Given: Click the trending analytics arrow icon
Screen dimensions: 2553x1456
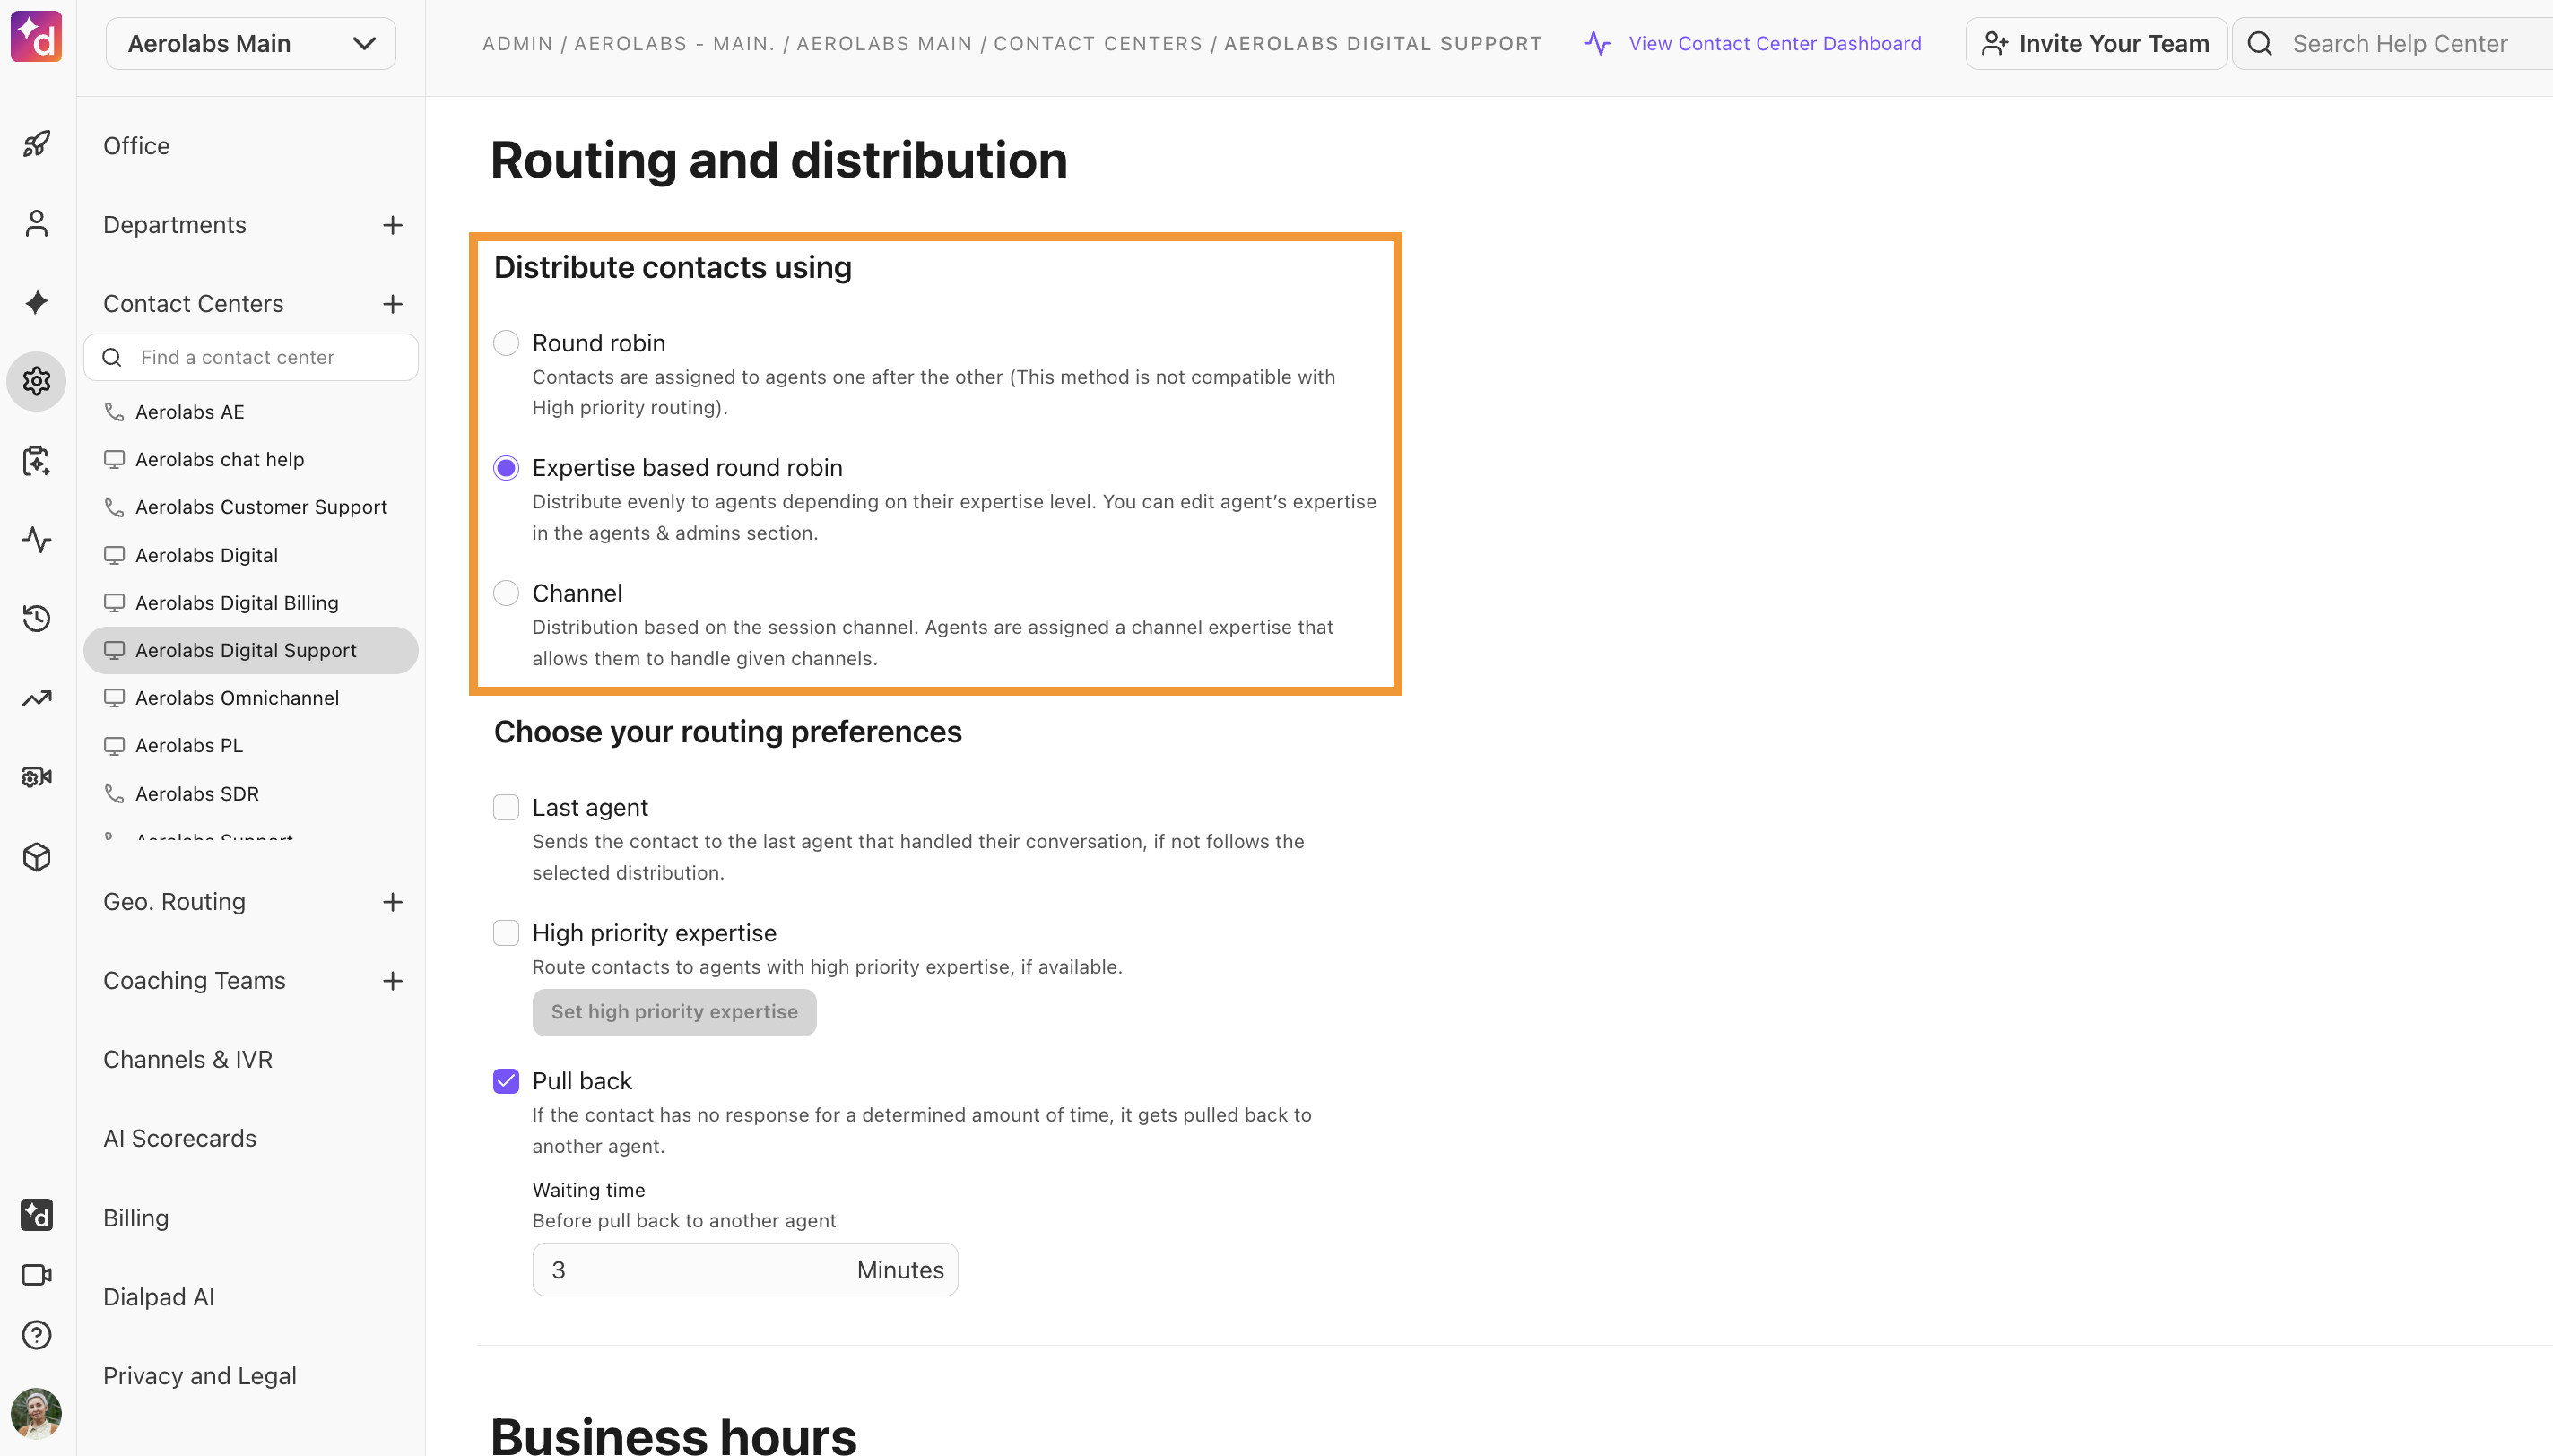Looking at the screenshot, I should 37,698.
